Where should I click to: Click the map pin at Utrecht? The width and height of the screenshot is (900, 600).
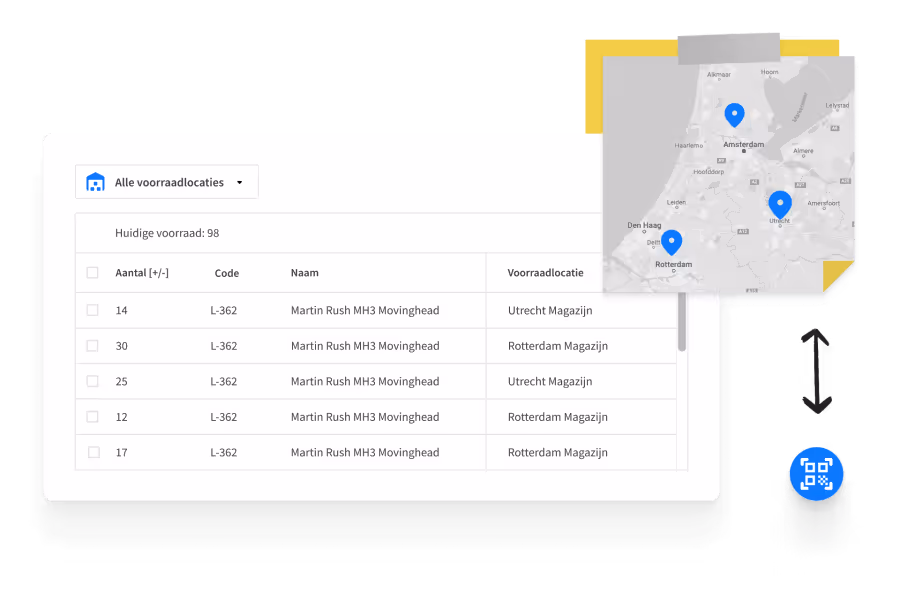coord(780,204)
